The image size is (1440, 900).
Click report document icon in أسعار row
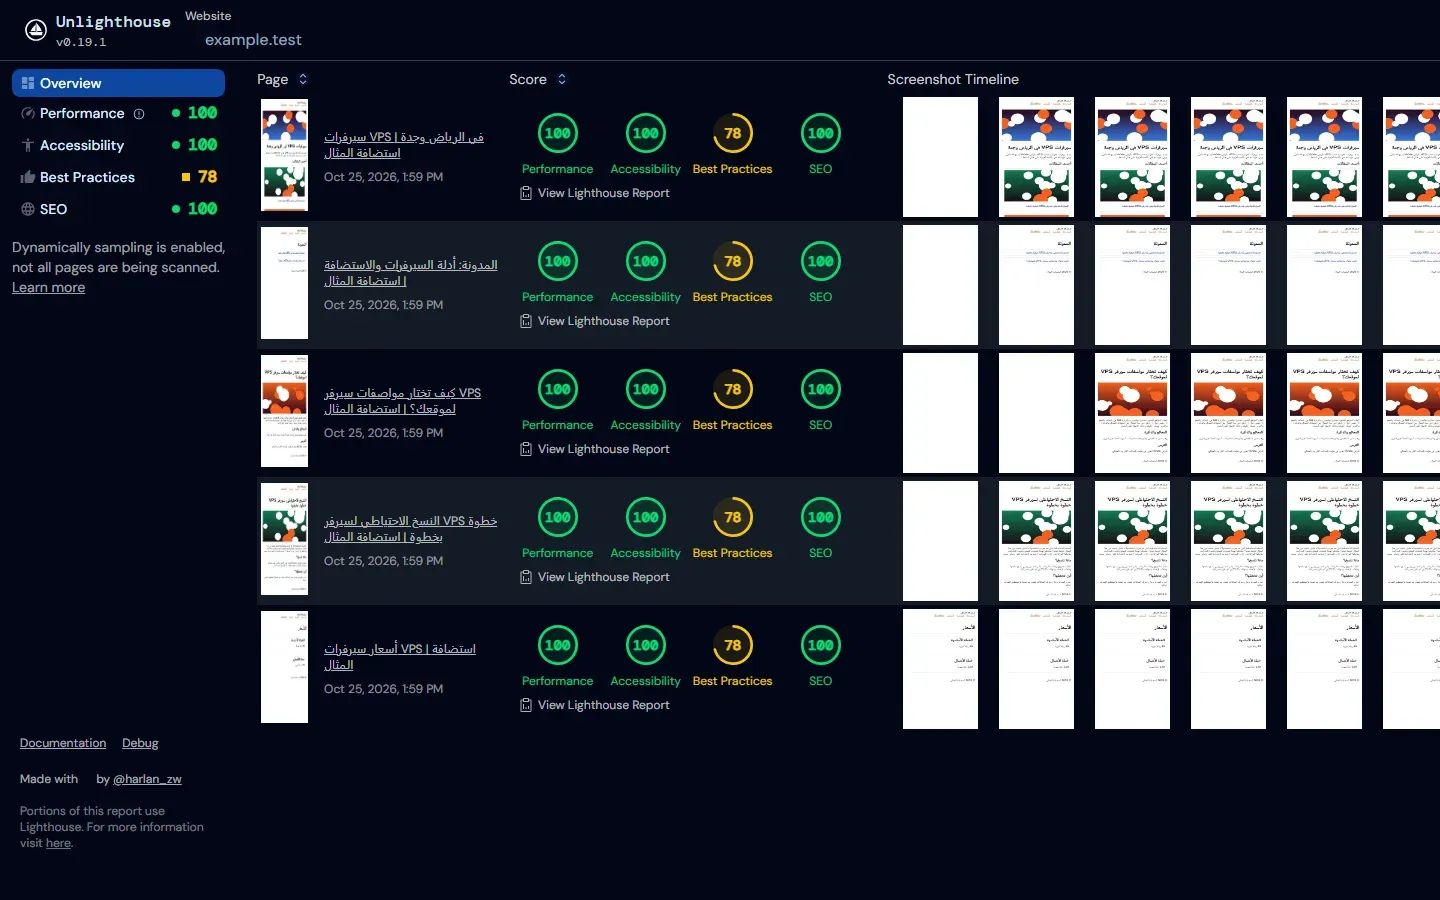[x=526, y=705]
